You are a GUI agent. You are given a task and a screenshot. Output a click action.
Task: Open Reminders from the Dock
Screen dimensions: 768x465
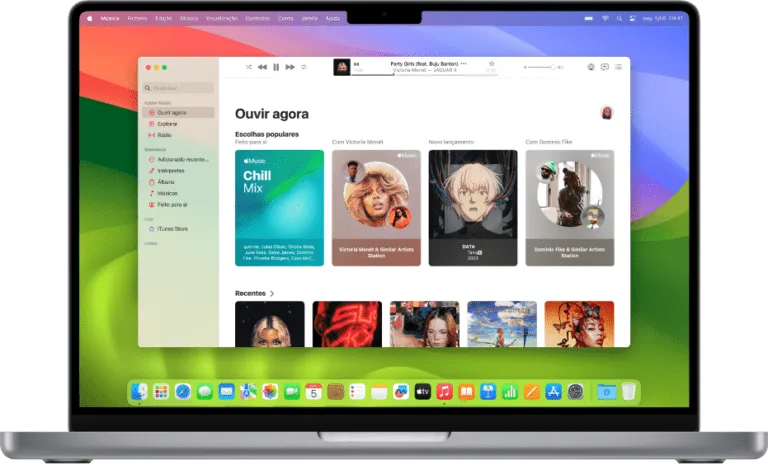tap(357, 392)
